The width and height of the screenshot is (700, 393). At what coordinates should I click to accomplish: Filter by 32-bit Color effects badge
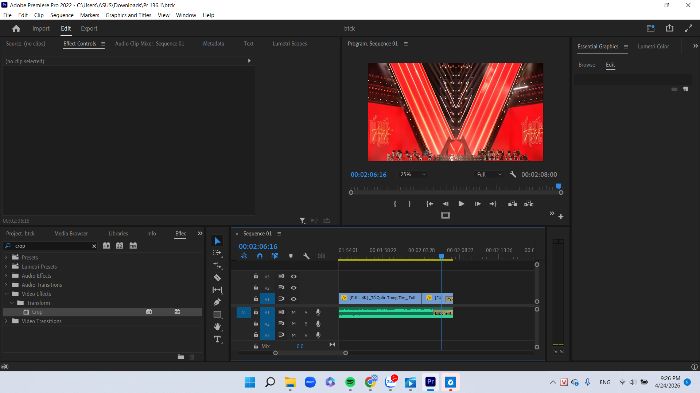pyautogui.click(x=120, y=246)
